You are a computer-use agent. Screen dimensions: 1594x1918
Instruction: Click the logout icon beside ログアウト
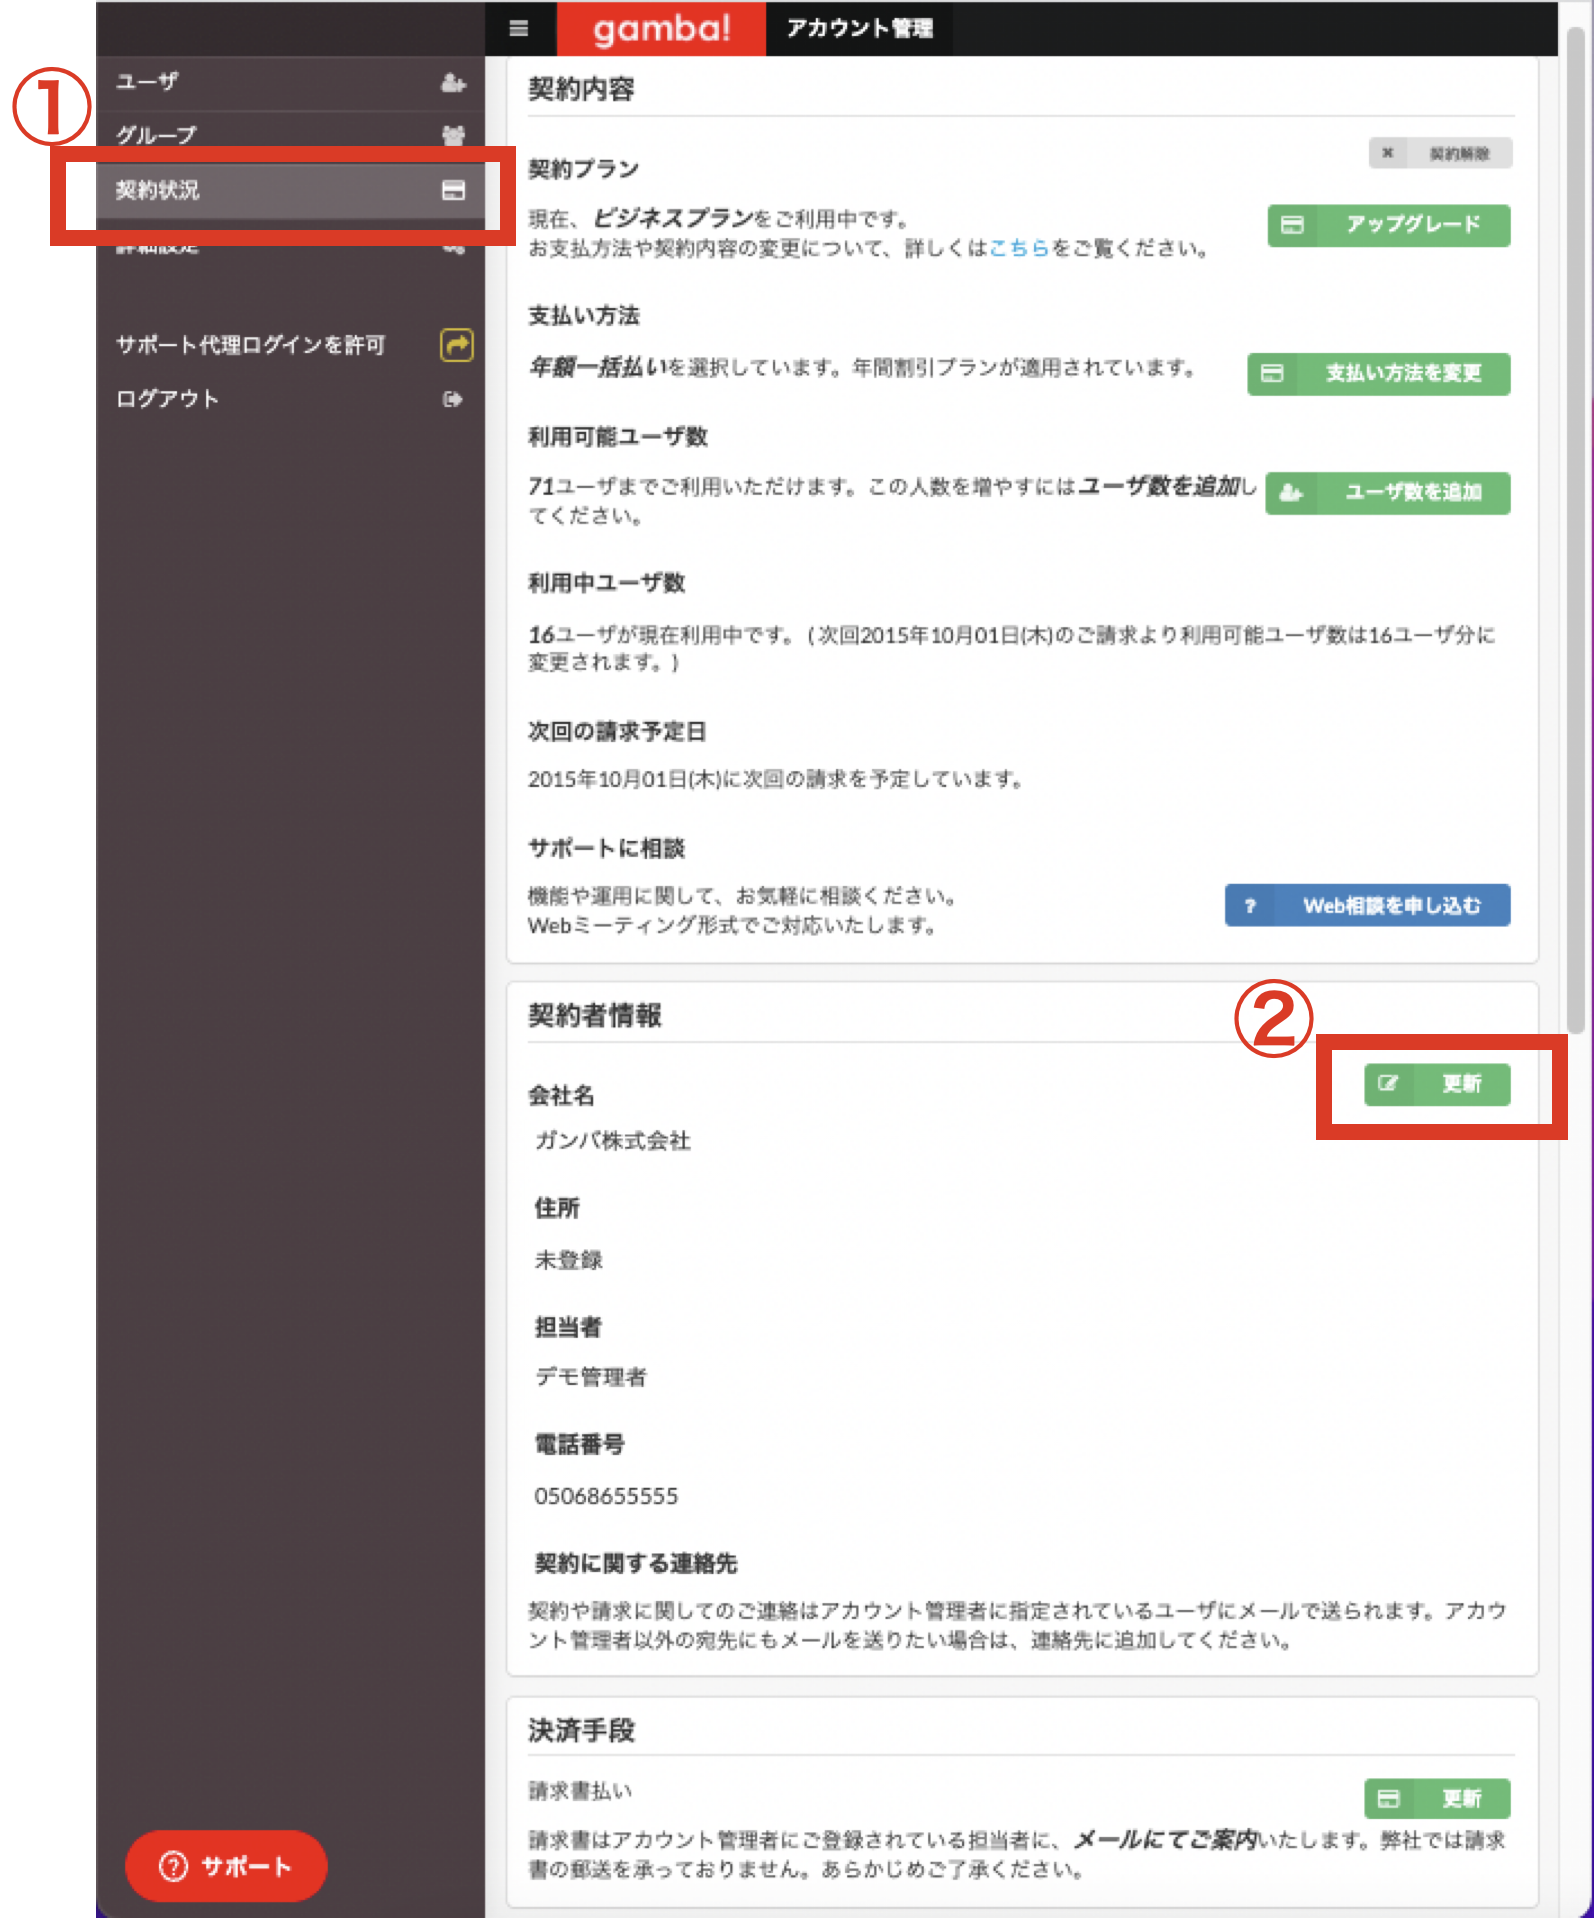(453, 399)
